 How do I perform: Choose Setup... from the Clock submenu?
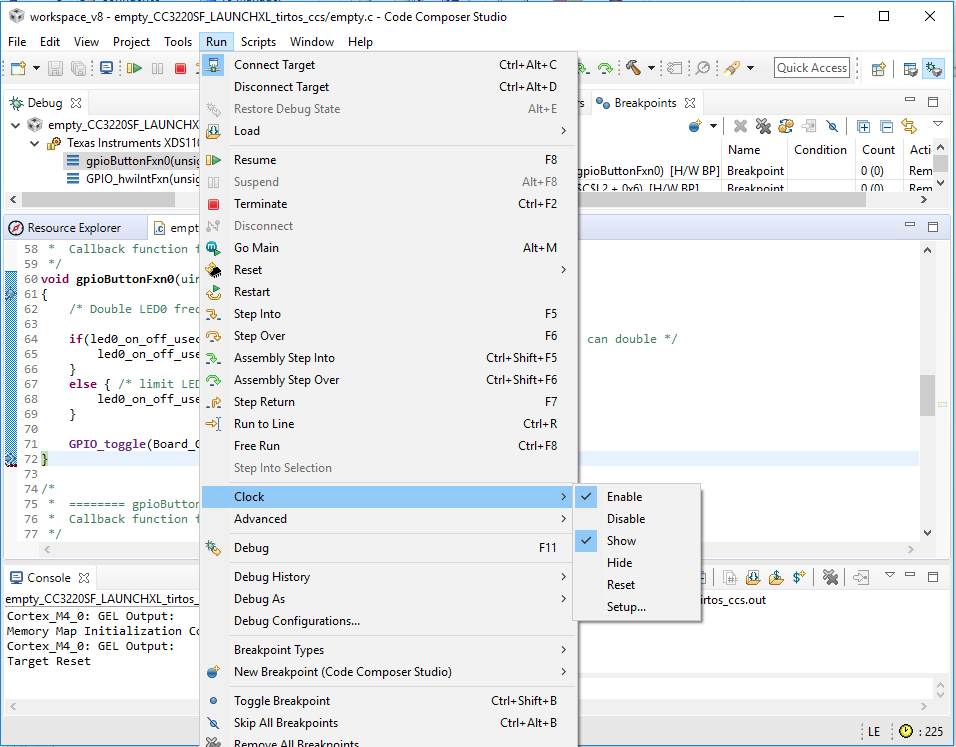click(626, 607)
